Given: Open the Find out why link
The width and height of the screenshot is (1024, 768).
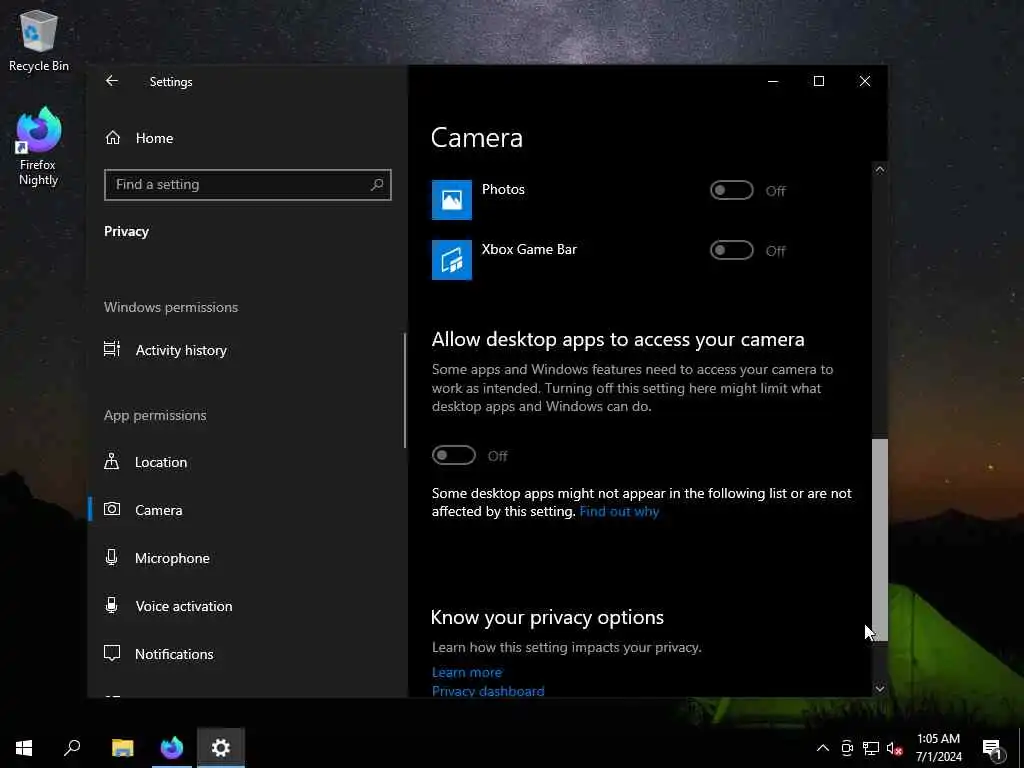Looking at the screenshot, I should click(x=619, y=511).
